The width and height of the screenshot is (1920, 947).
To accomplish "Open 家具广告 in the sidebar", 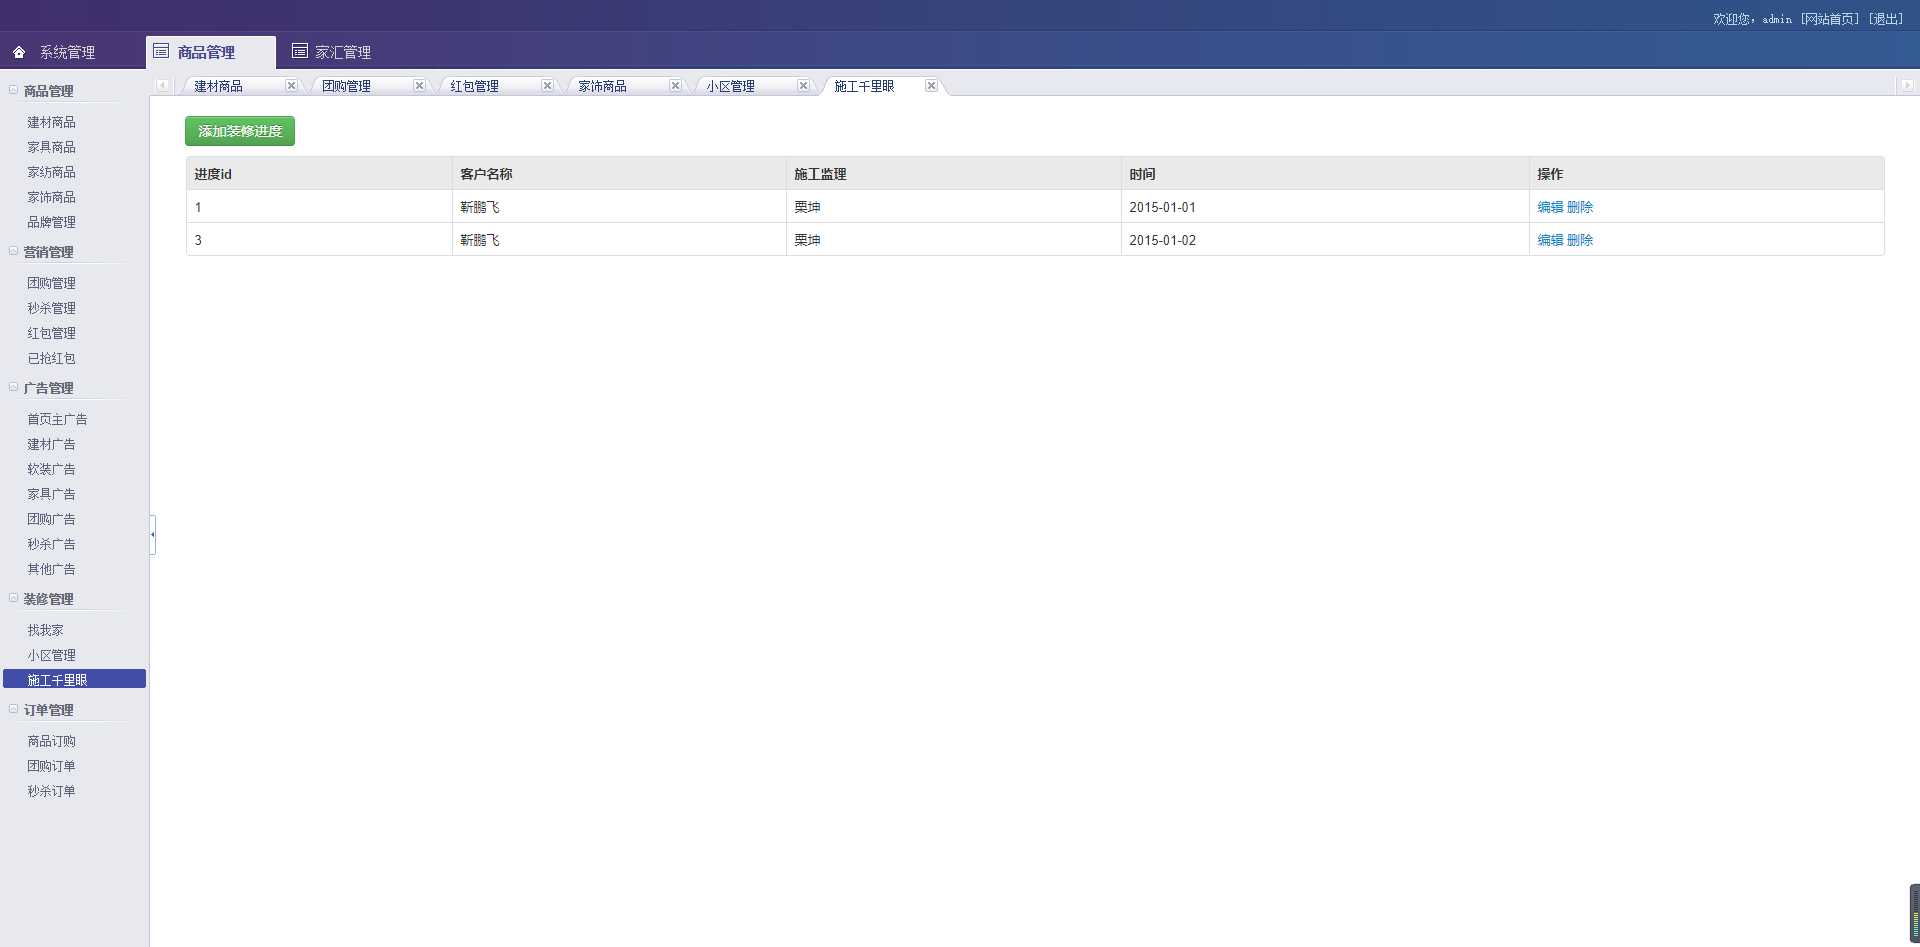I will [x=51, y=494].
